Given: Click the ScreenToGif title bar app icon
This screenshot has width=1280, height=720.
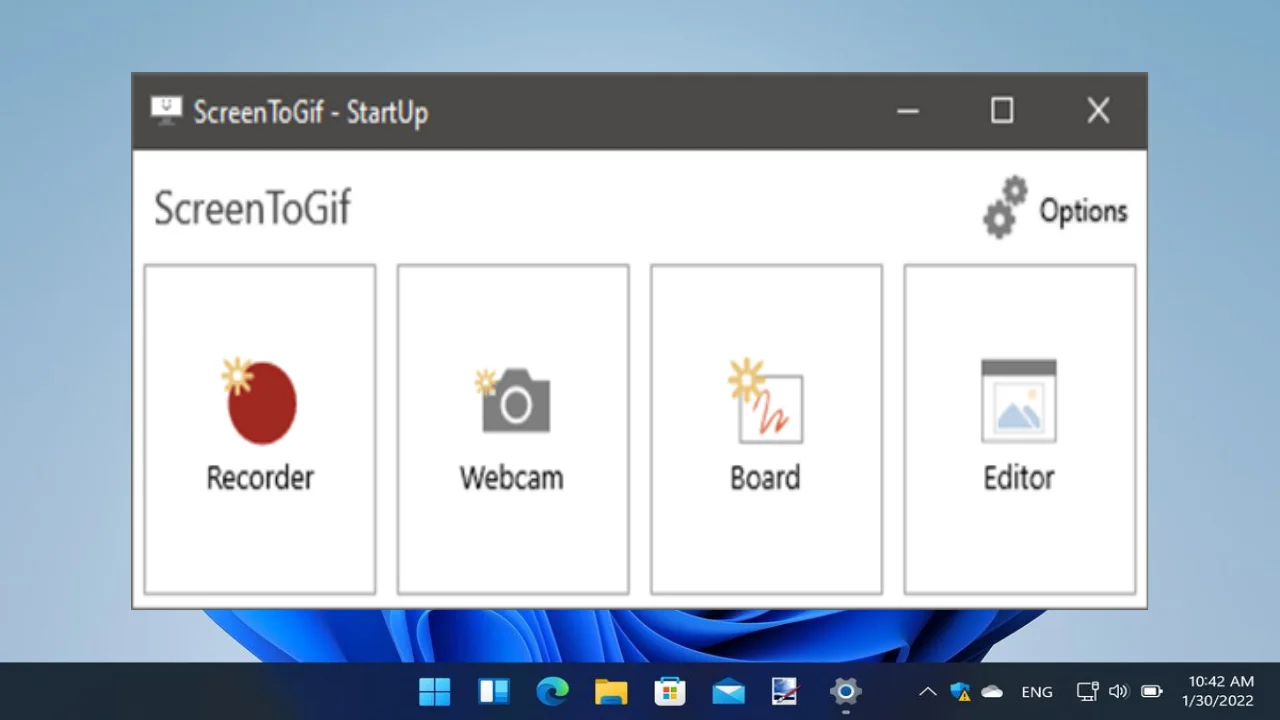Looking at the screenshot, I should point(166,110).
